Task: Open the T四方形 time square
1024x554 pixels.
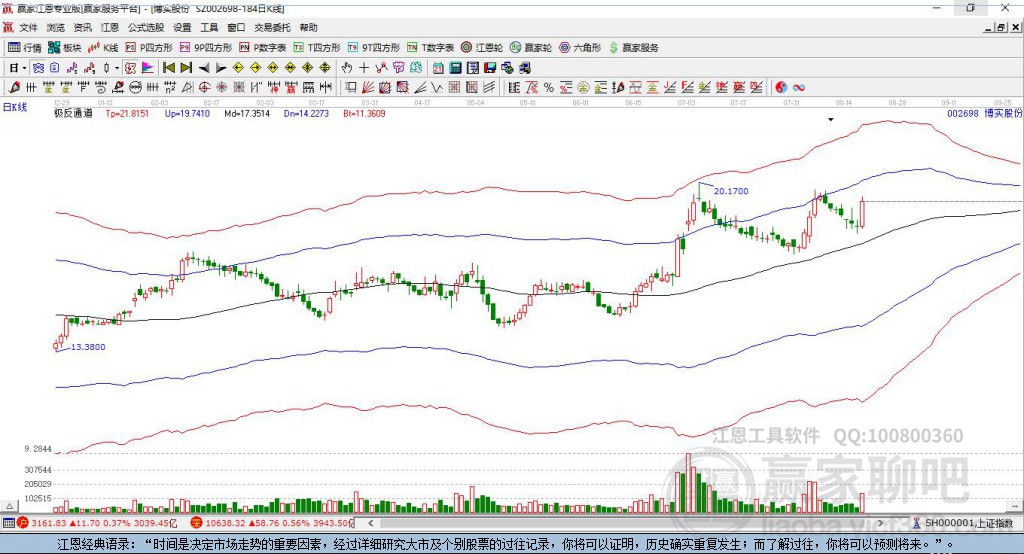Action: coord(317,48)
